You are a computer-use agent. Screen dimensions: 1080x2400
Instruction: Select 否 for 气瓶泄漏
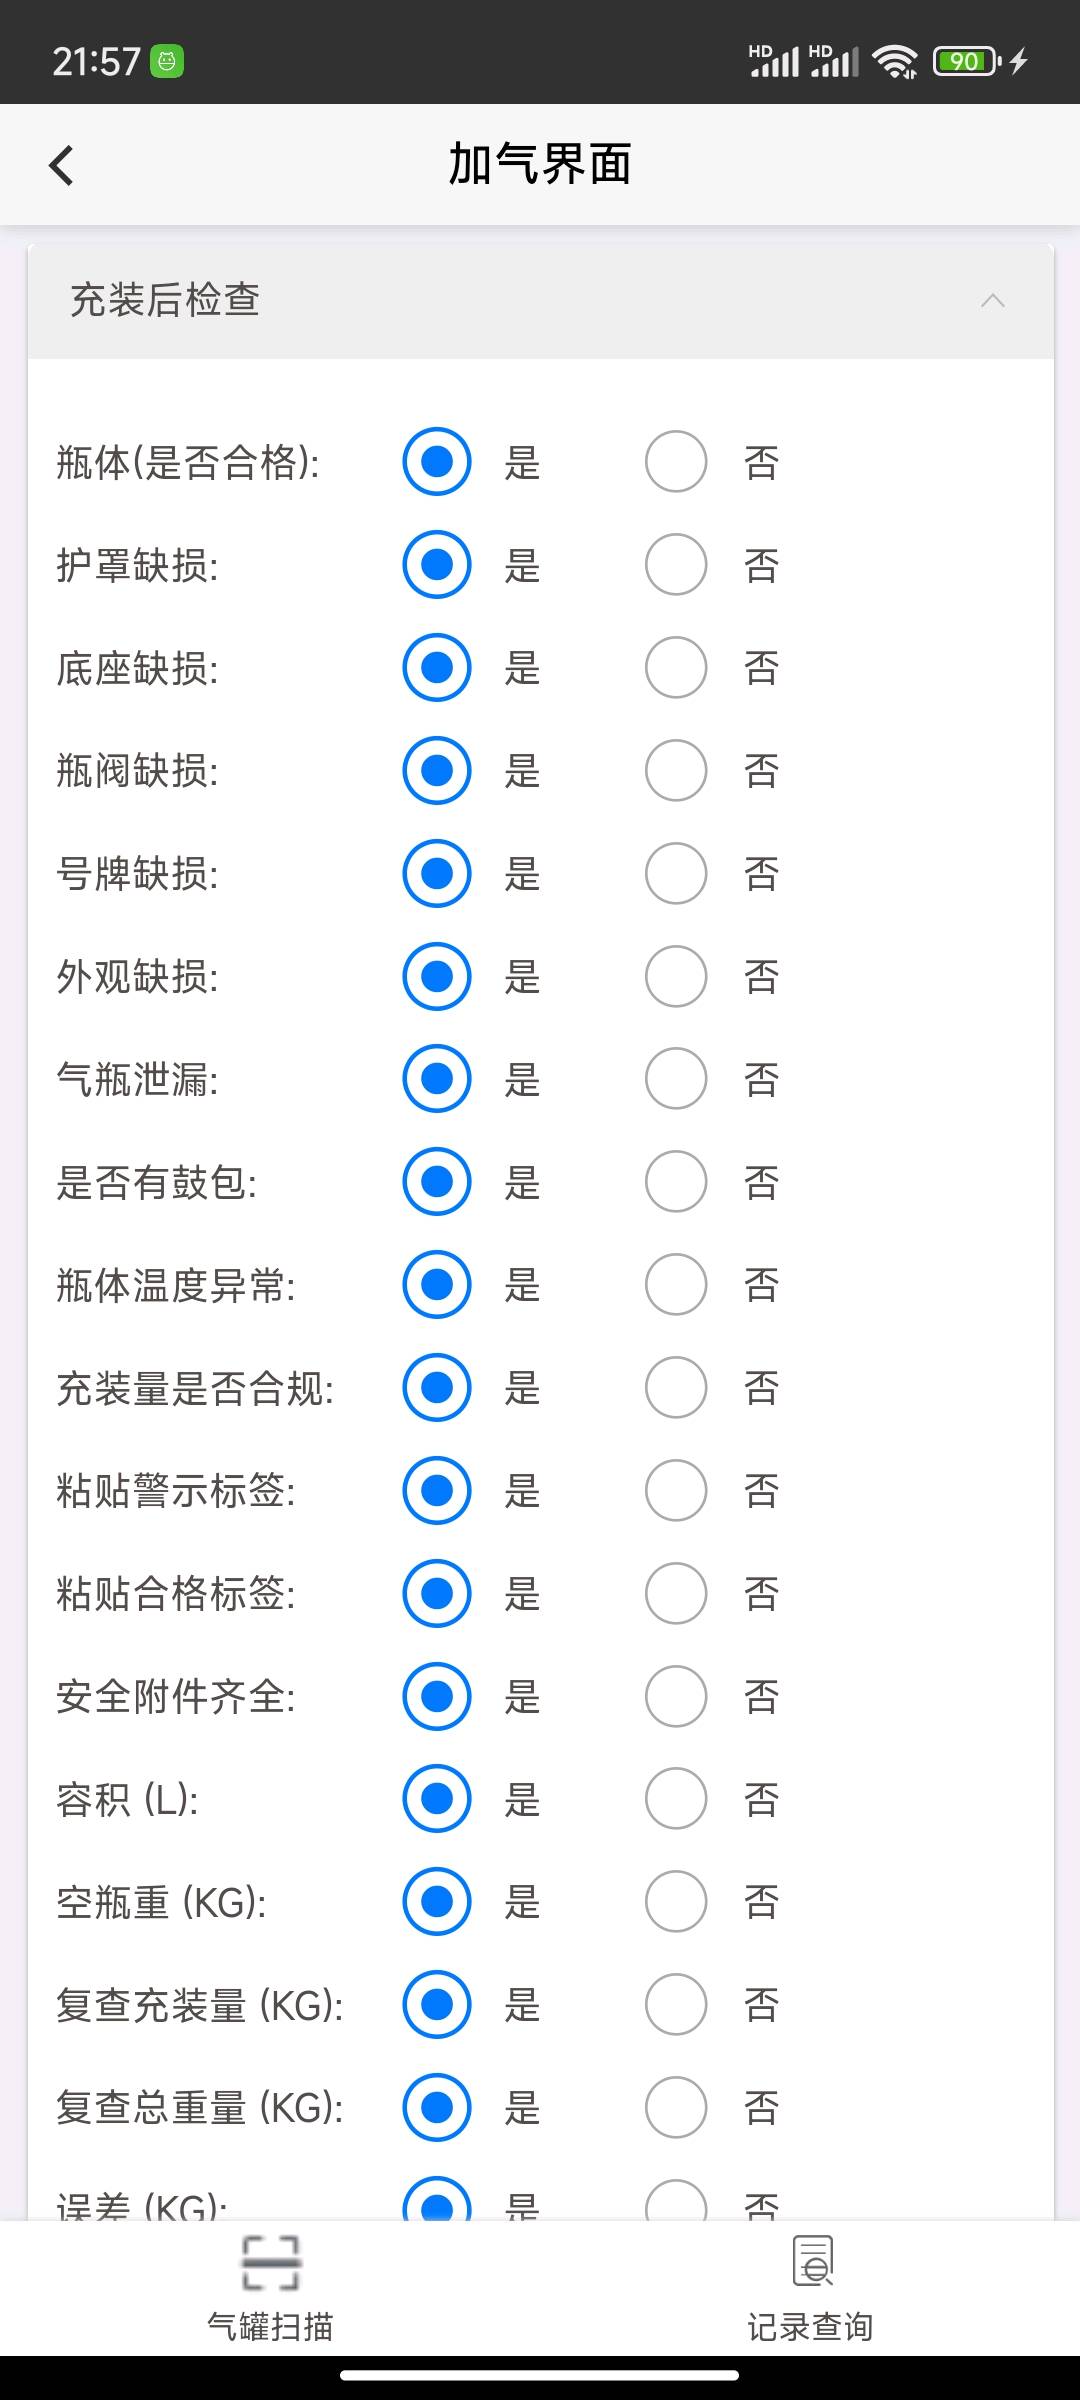pos(676,1079)
